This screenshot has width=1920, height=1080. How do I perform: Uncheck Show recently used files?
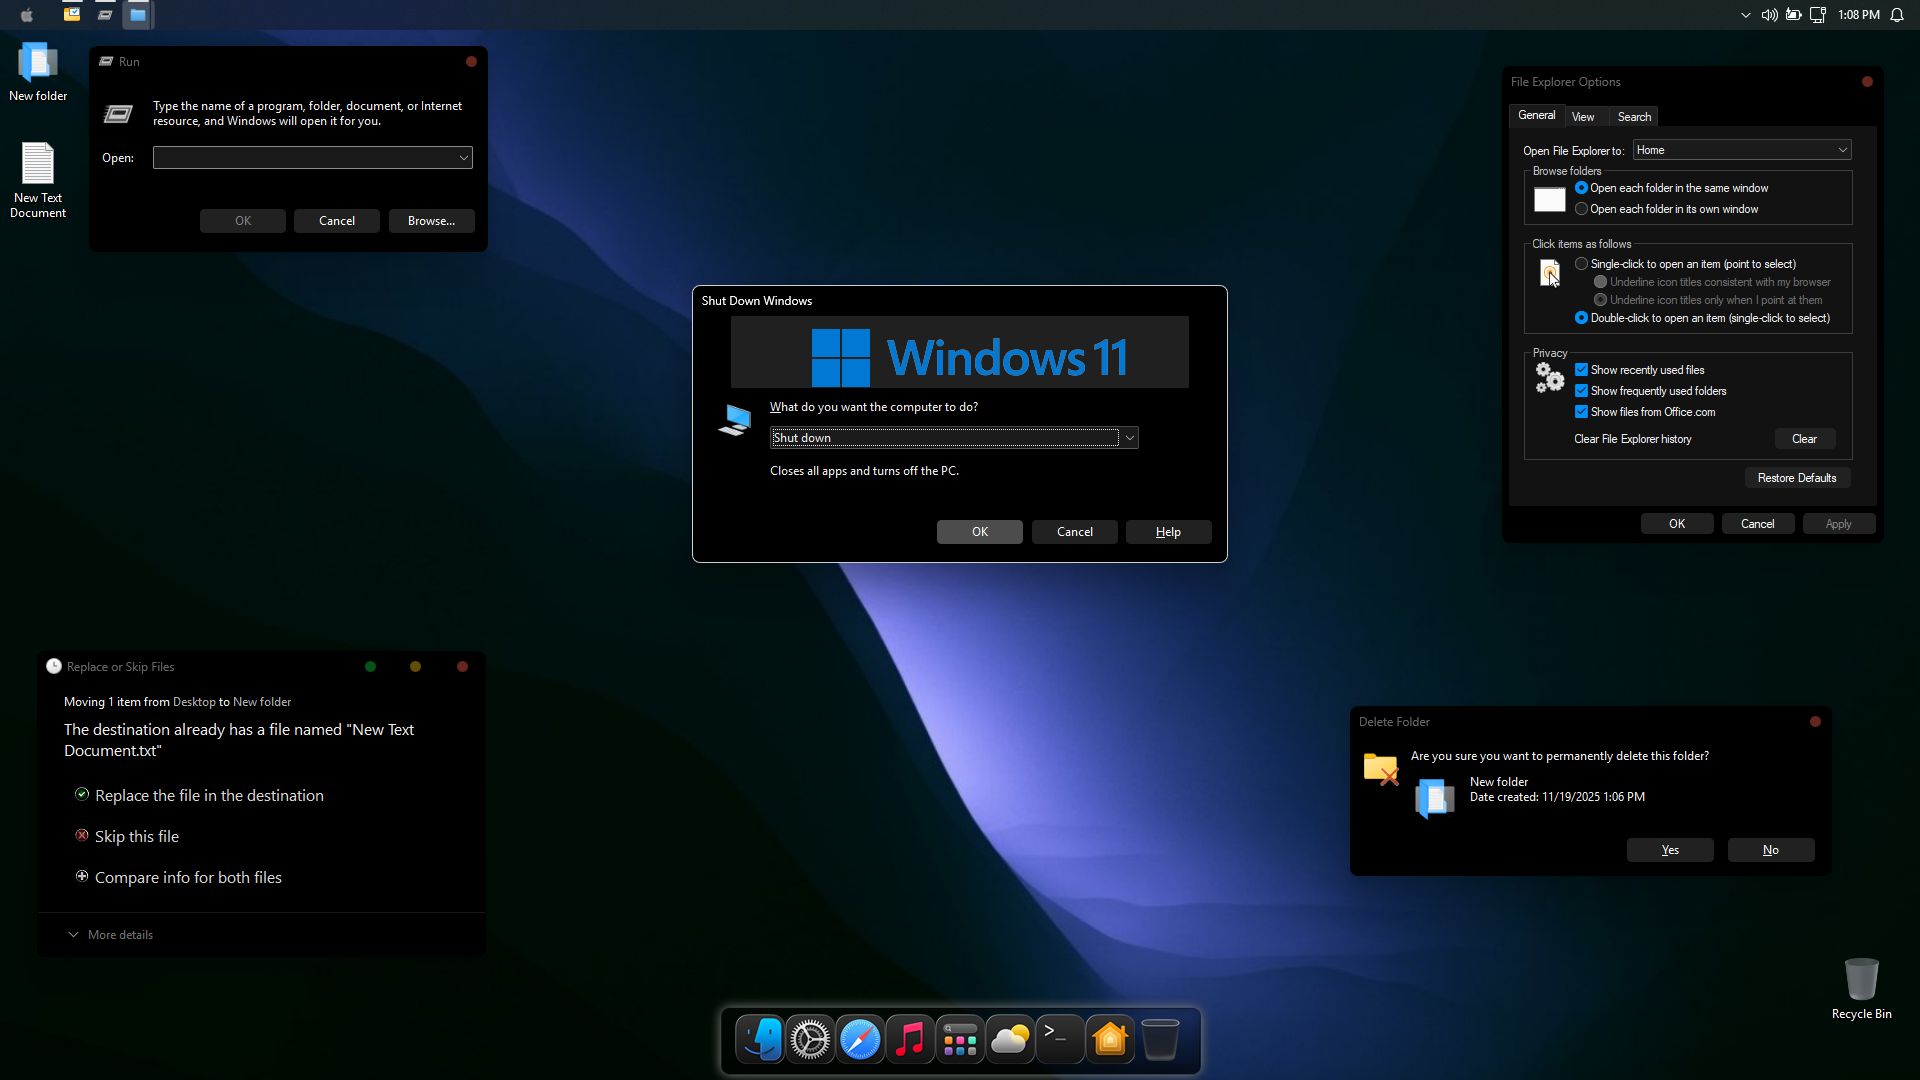(x=1581, y=370)
